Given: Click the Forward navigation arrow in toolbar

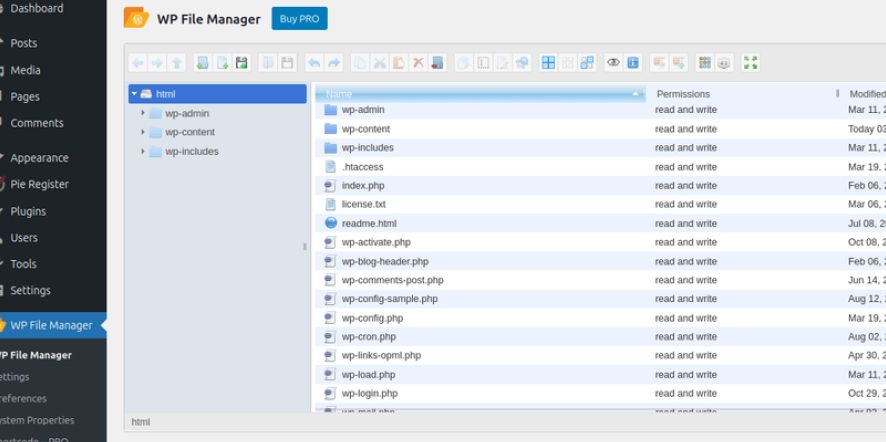Looking at the screenshot, I should [157, 63].
